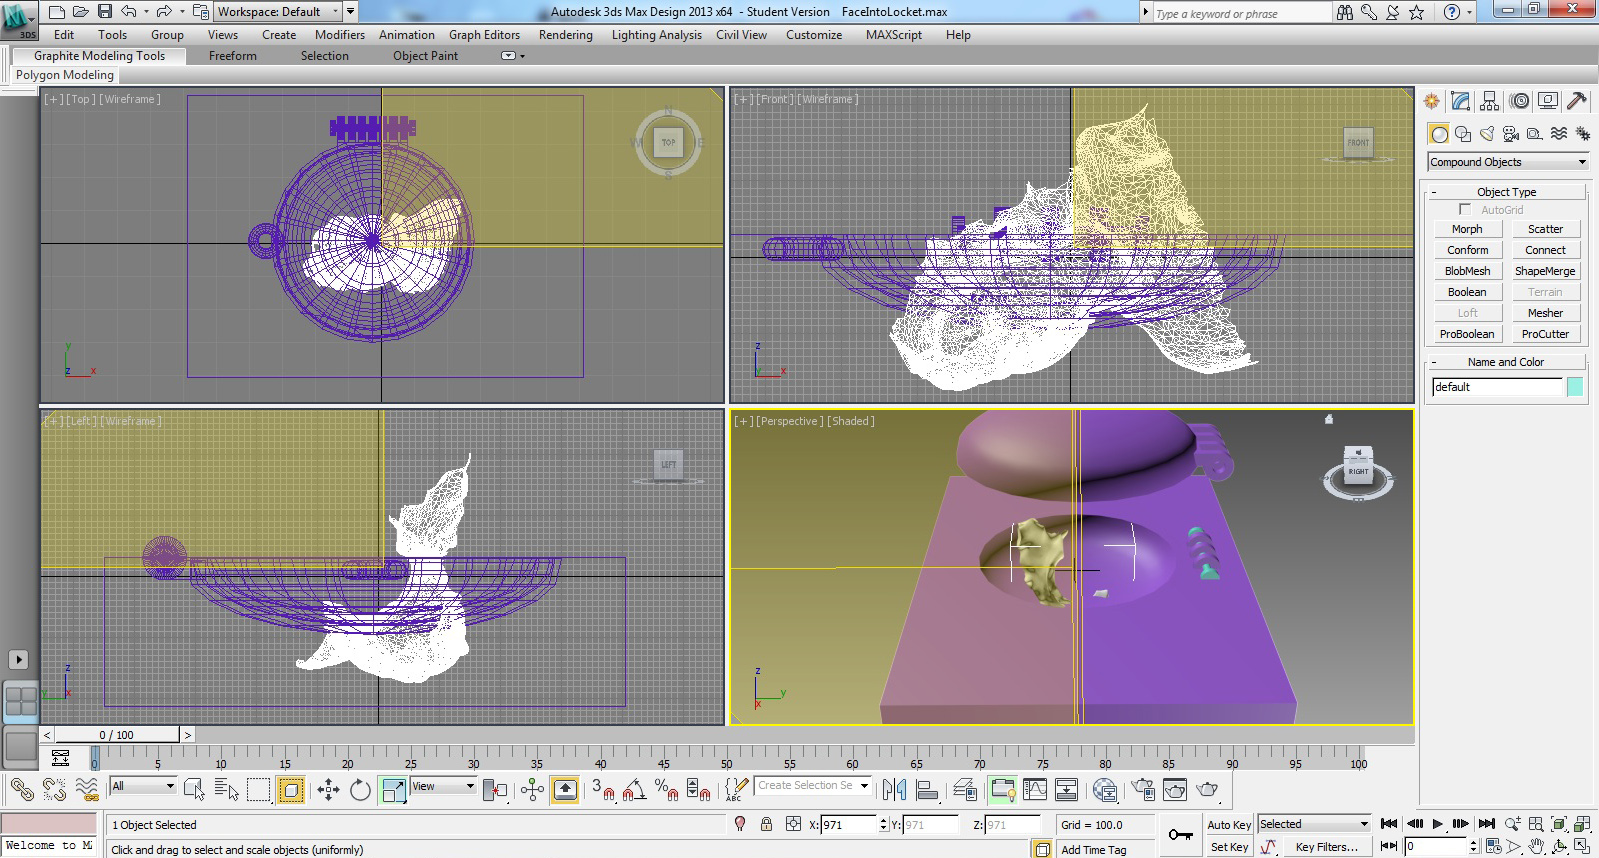Click the Render Production teapot icon
The height and width of the screenshot is (858, 1599).
pos(1208,790)
